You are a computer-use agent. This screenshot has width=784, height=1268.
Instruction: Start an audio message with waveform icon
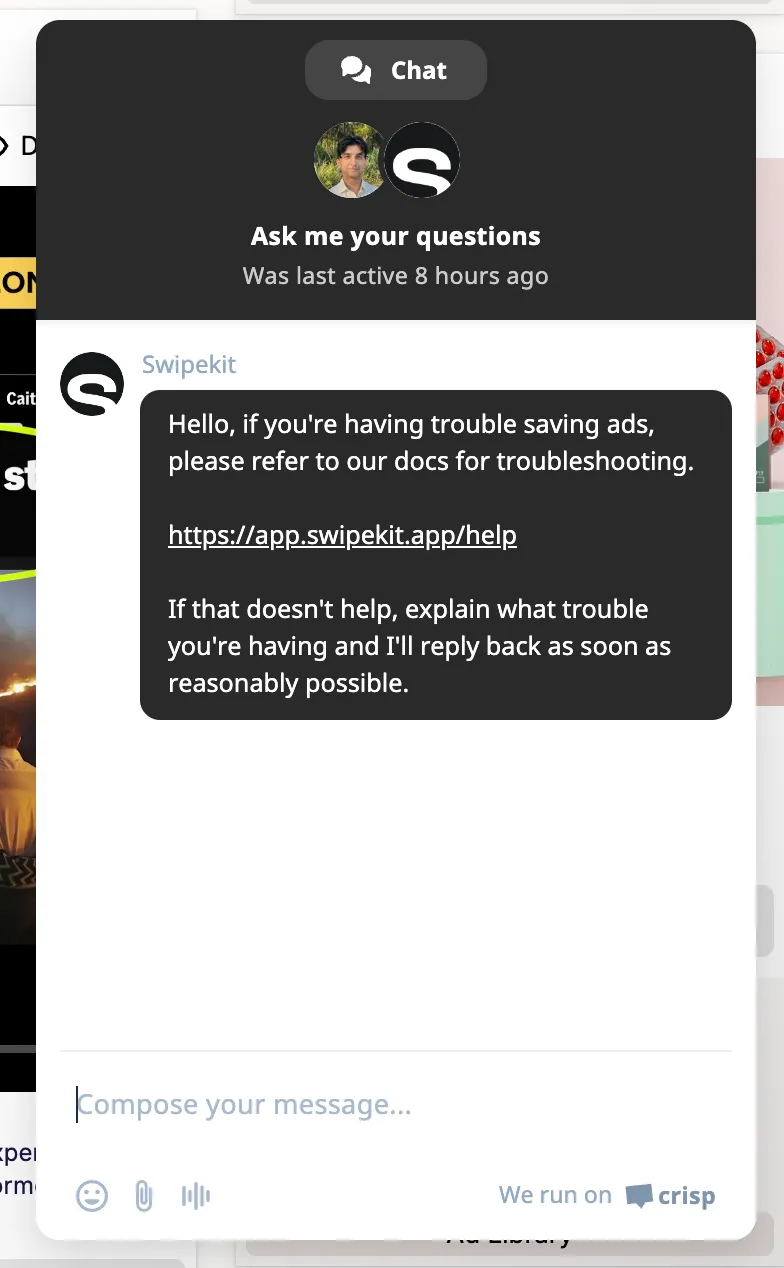pos(196,1195)
